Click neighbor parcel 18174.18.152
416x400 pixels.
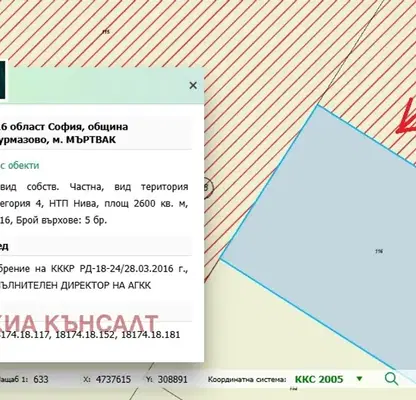86,335
